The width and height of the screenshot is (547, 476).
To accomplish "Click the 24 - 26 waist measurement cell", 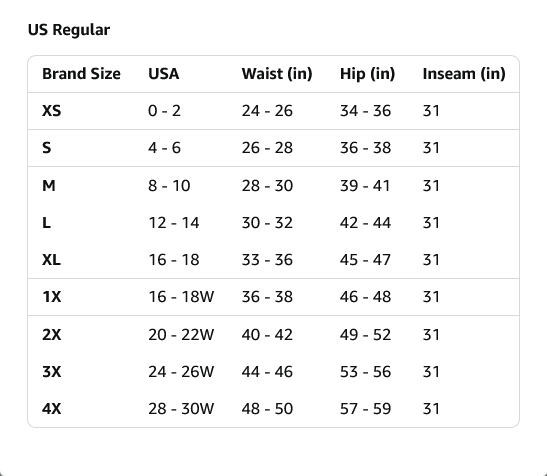I will click(267, 111).
